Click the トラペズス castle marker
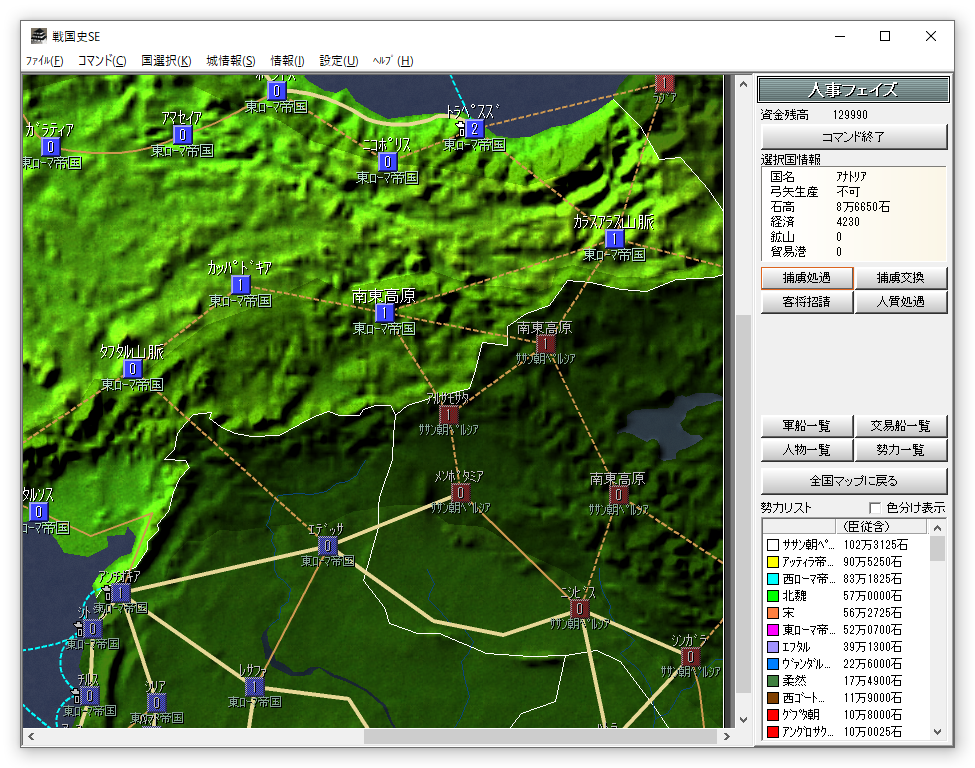Screen dimensions: 975x768 [x=475, y=129]
